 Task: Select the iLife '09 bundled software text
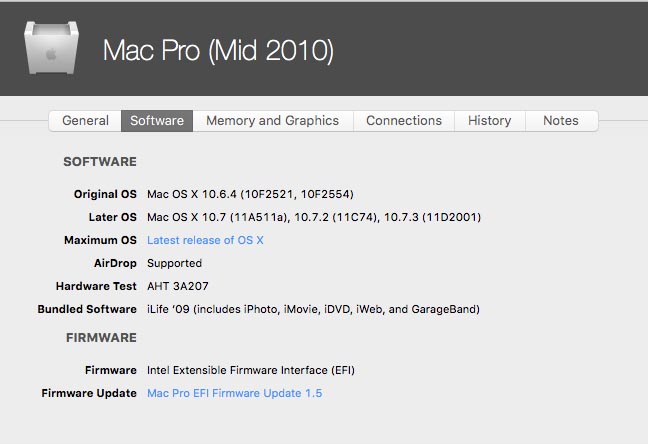pyautogui.click(x=313, y=309)
